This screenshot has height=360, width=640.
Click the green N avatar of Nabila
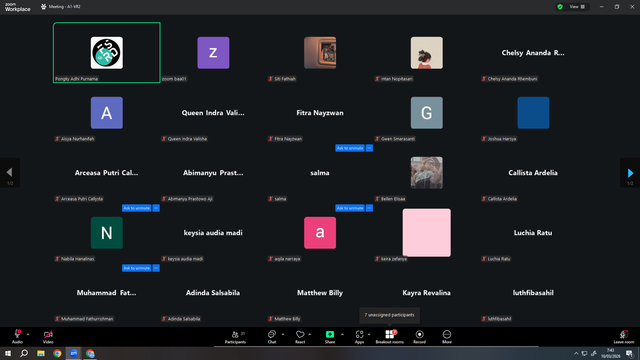(107, 233)
